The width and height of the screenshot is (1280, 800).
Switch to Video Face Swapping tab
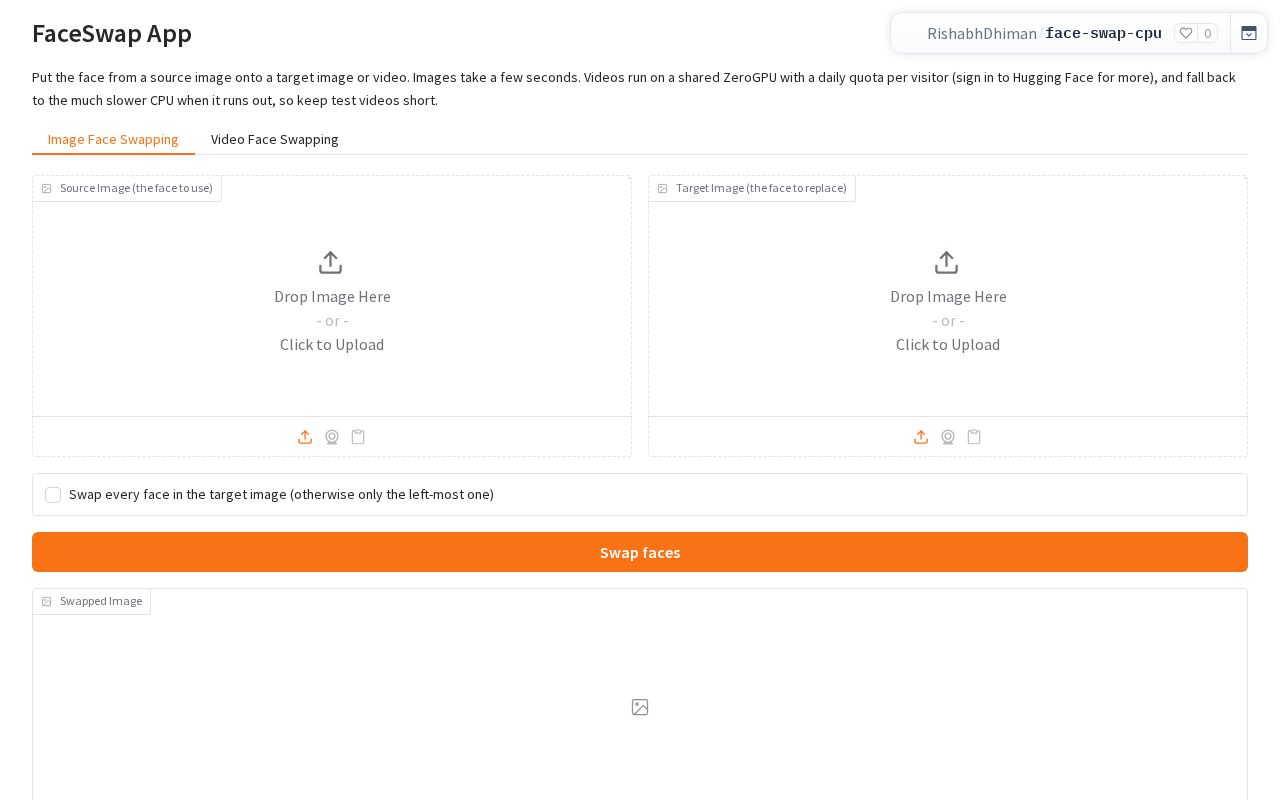275,139
